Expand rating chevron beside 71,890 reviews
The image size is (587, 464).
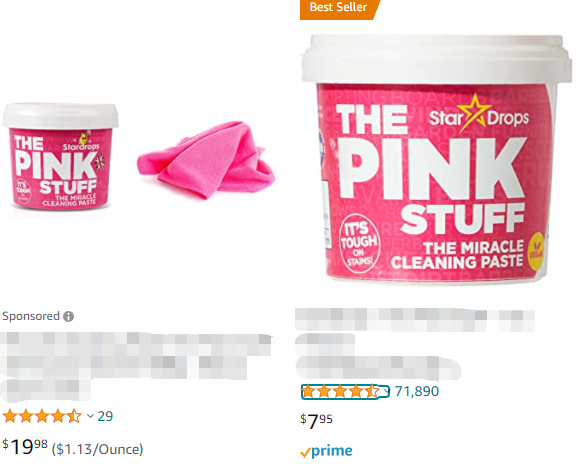coord(387,392)
